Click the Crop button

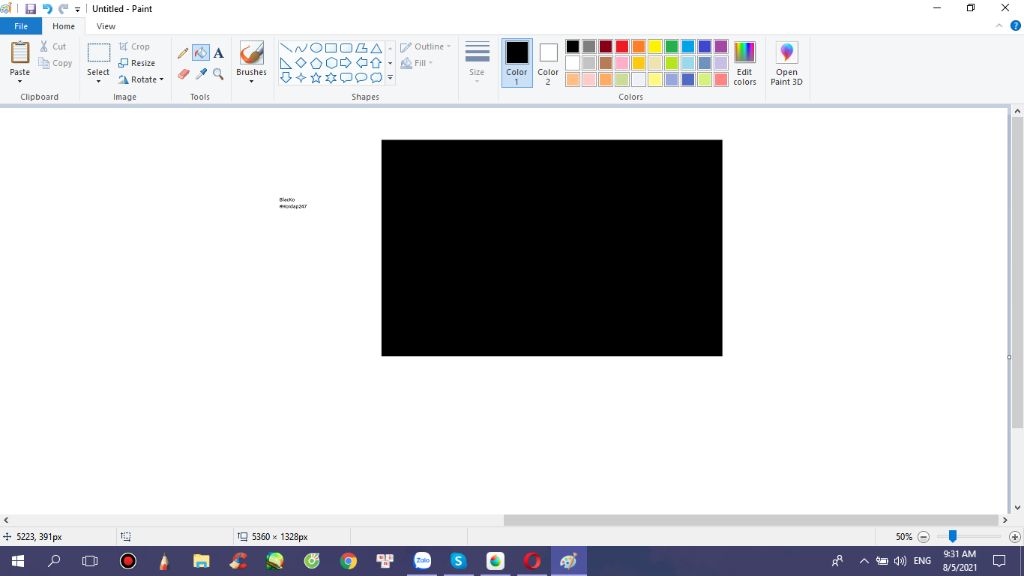135,46
